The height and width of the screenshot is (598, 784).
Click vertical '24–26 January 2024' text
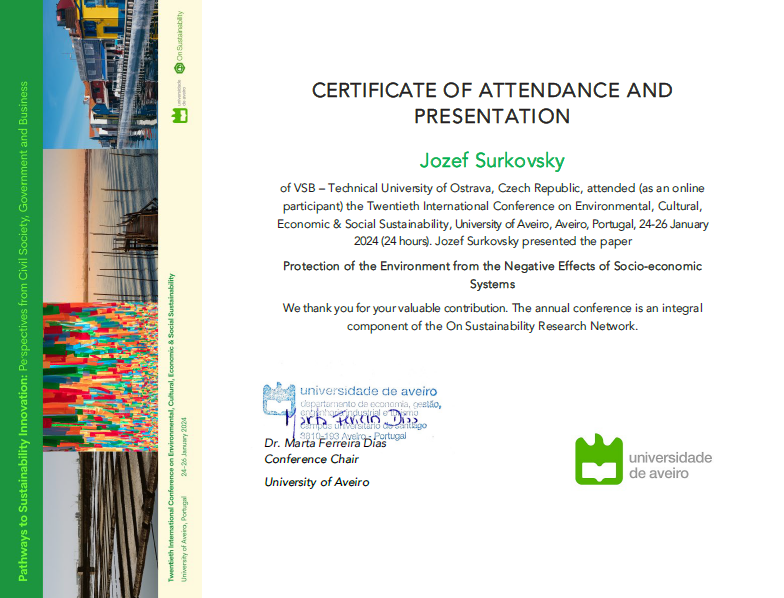pyautogui.click(x=184, y=446)
